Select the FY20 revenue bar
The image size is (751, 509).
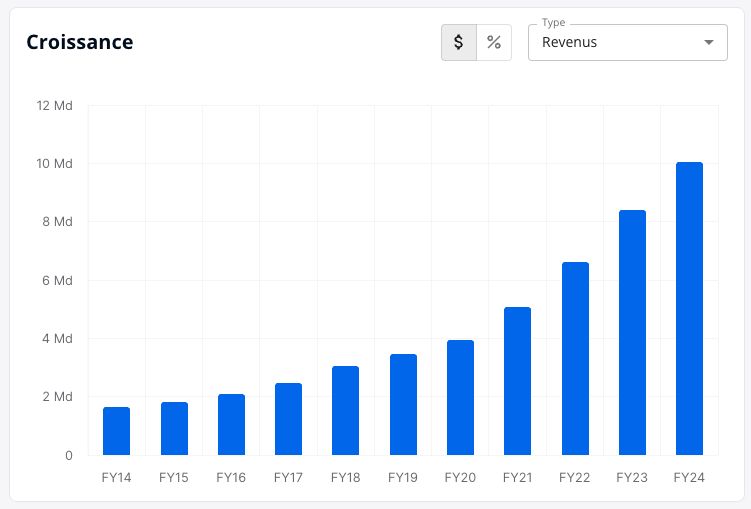click(460, 397)
